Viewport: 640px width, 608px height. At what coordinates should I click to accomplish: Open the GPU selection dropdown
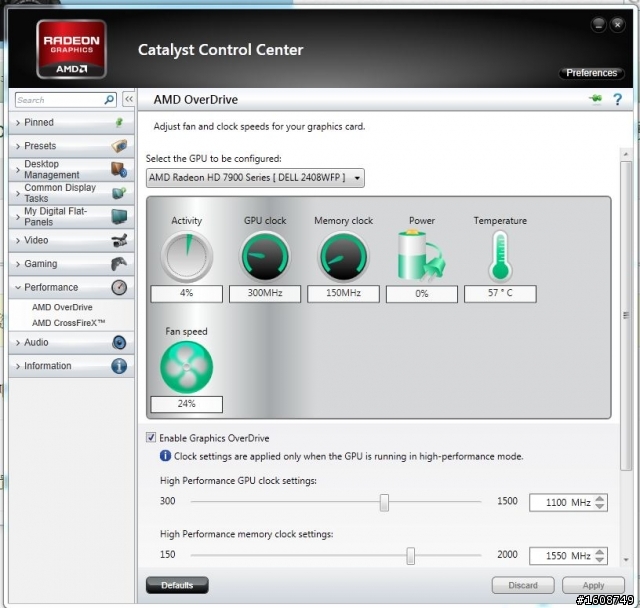tap(255, 178)
